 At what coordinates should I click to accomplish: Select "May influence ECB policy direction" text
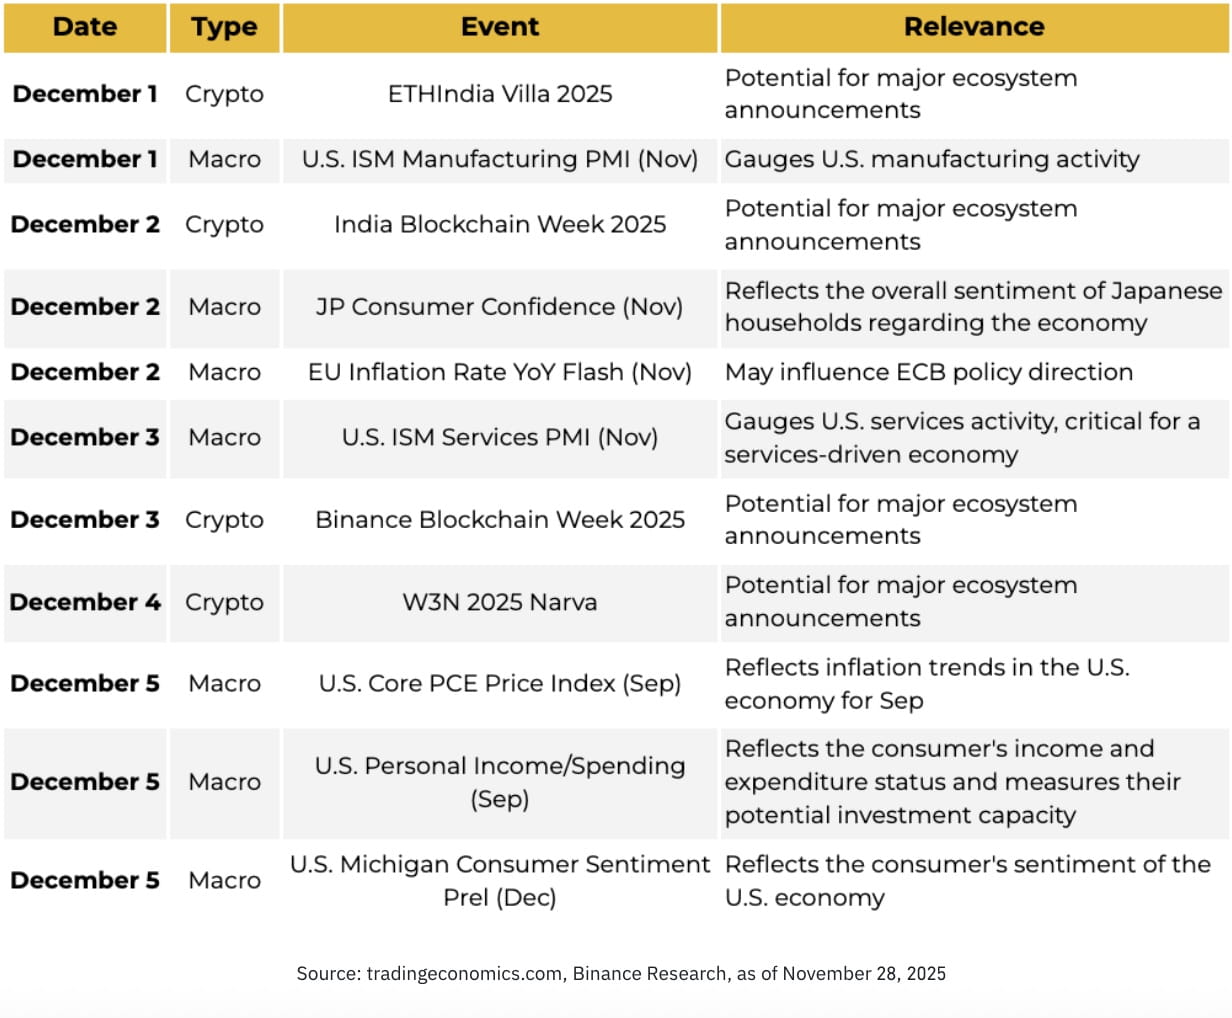928,372
